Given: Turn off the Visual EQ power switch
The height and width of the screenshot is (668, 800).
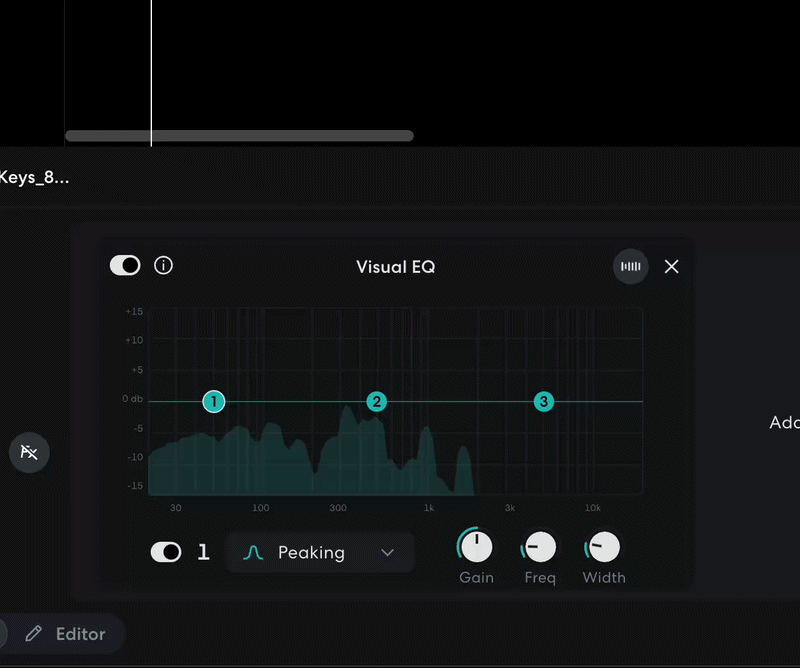Looking at the screenshot, I should click(x=125, y=265).
